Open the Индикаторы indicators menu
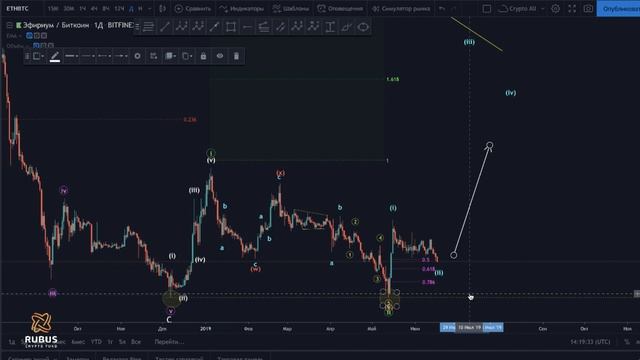 (241, 9)
